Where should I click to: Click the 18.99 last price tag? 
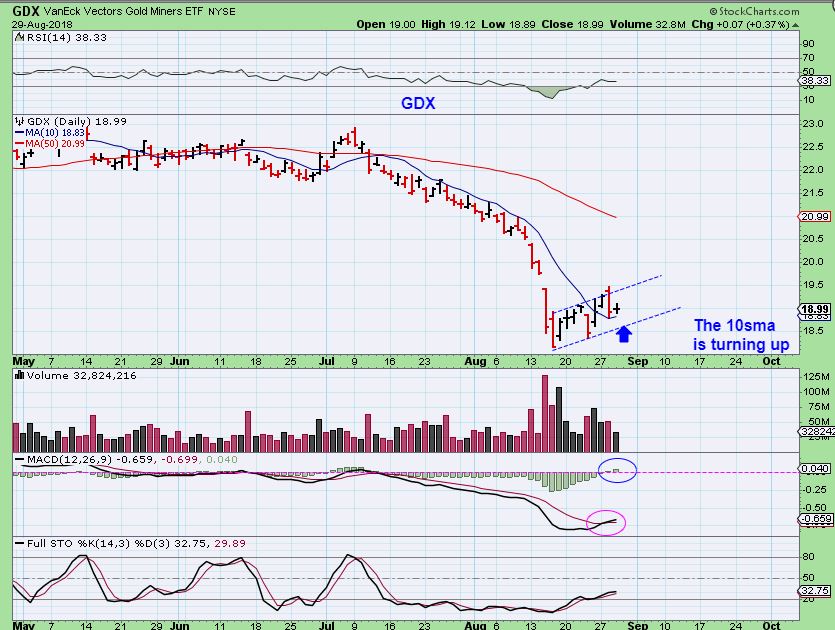(815, 309)
